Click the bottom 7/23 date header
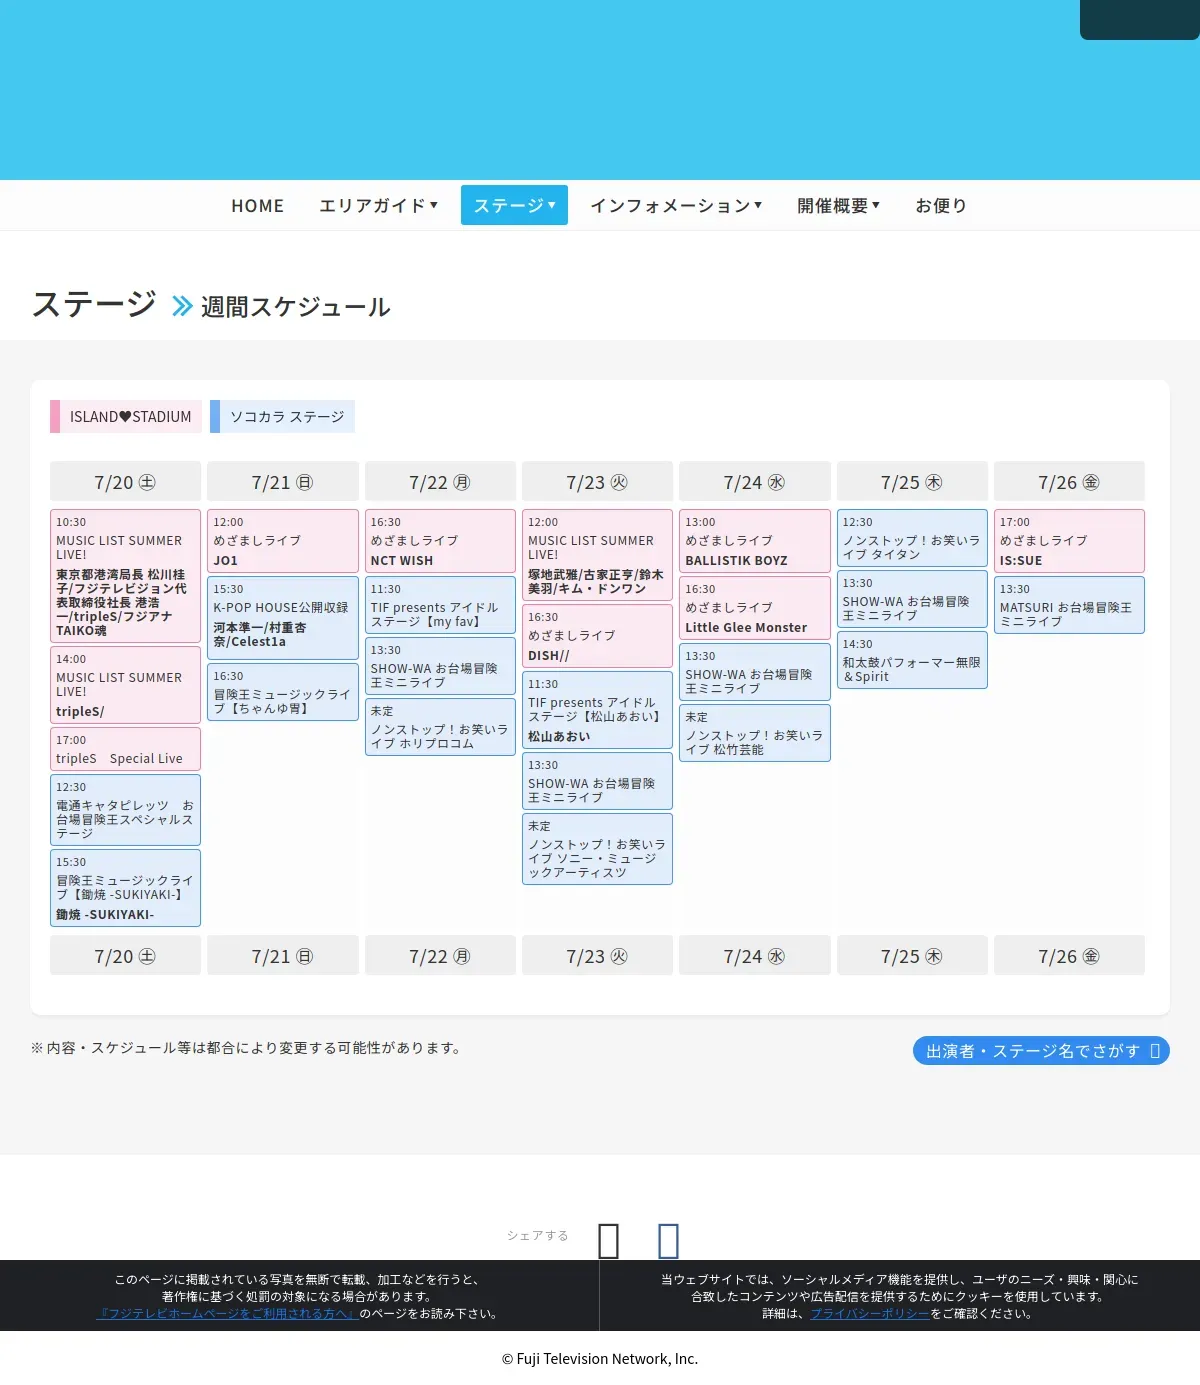The height and width of the screenshot is (1385, 1200). (597, 956)
